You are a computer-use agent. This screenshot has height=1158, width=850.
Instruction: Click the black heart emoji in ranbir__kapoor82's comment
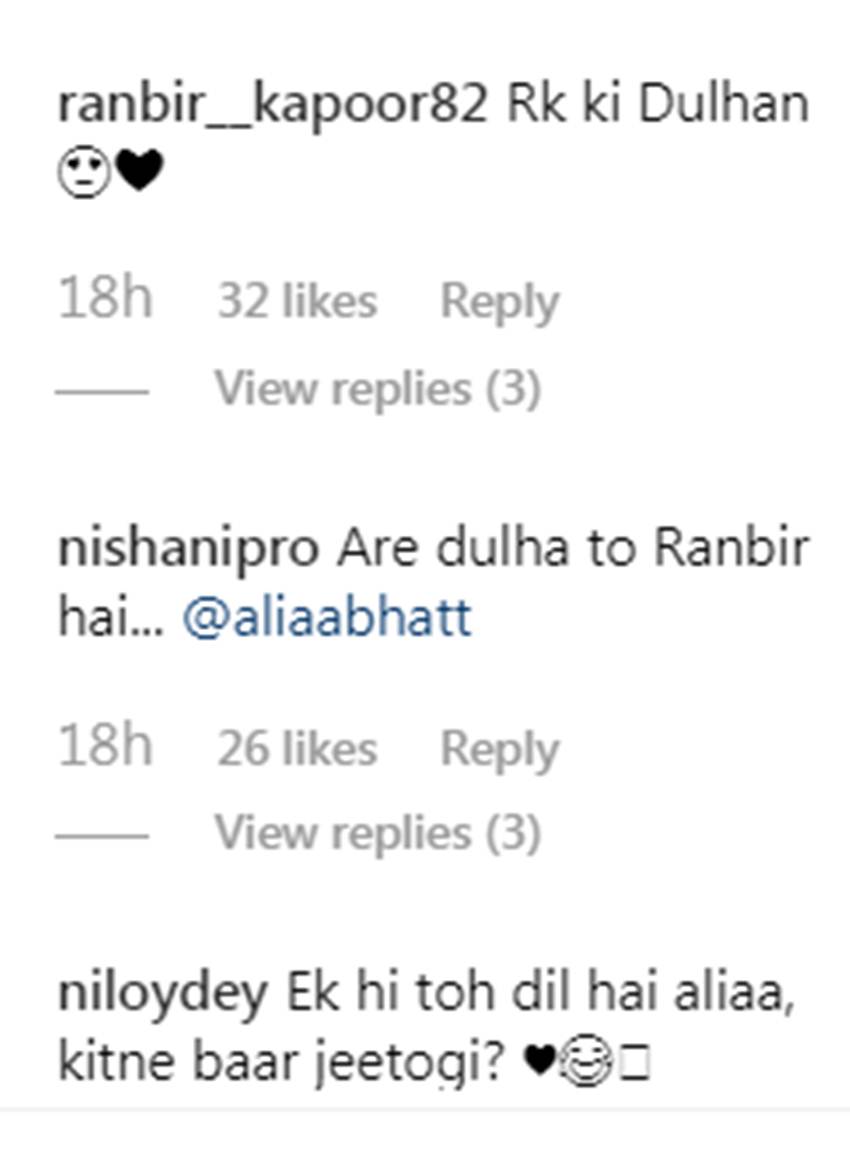[140, 171]
